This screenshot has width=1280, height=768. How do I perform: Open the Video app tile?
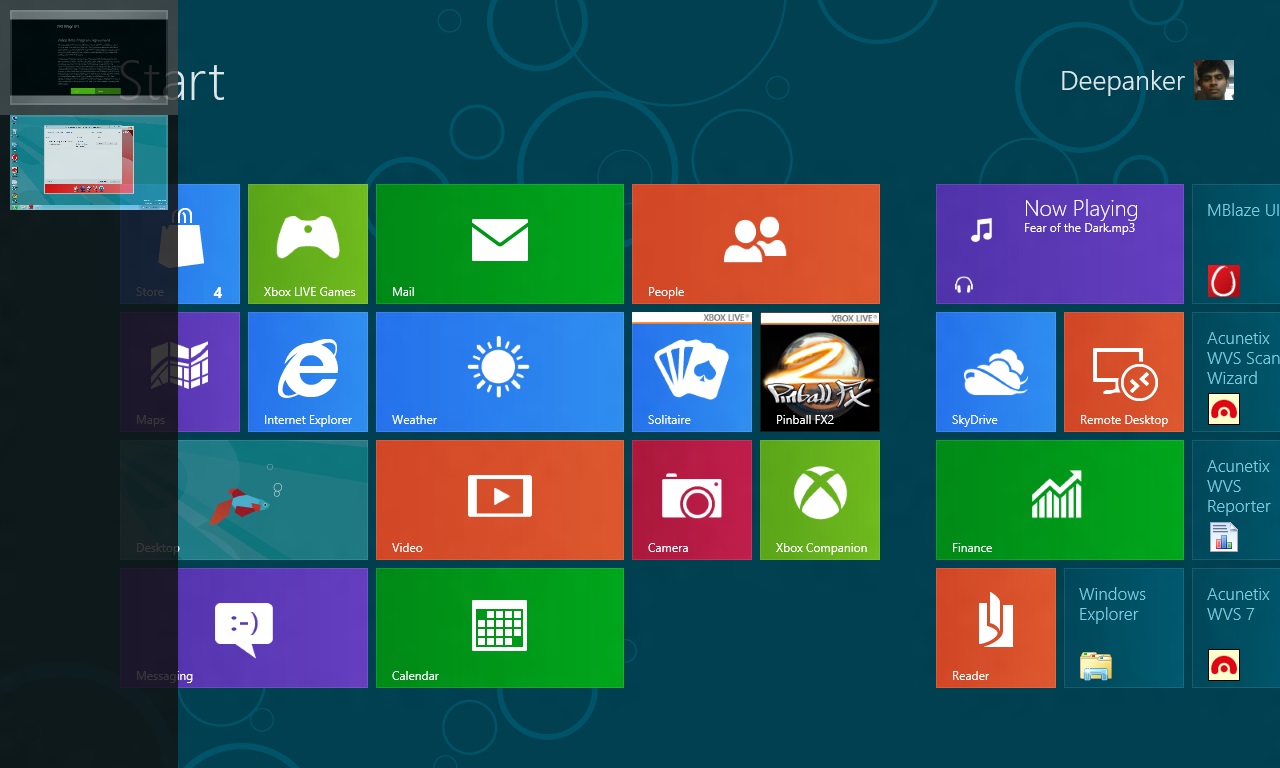pyautogui.click(x=500, y=500)
